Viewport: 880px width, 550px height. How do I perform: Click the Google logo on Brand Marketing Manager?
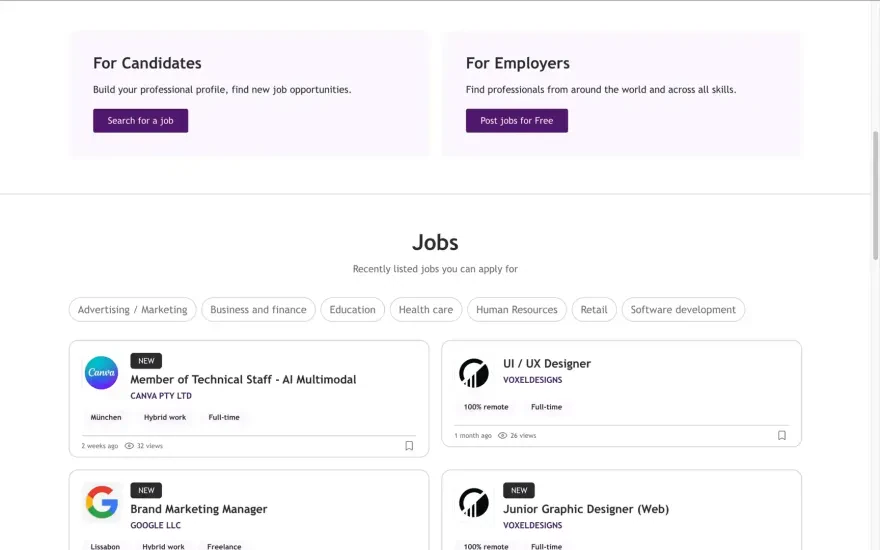pyautogui.click(x=102, y=502)
